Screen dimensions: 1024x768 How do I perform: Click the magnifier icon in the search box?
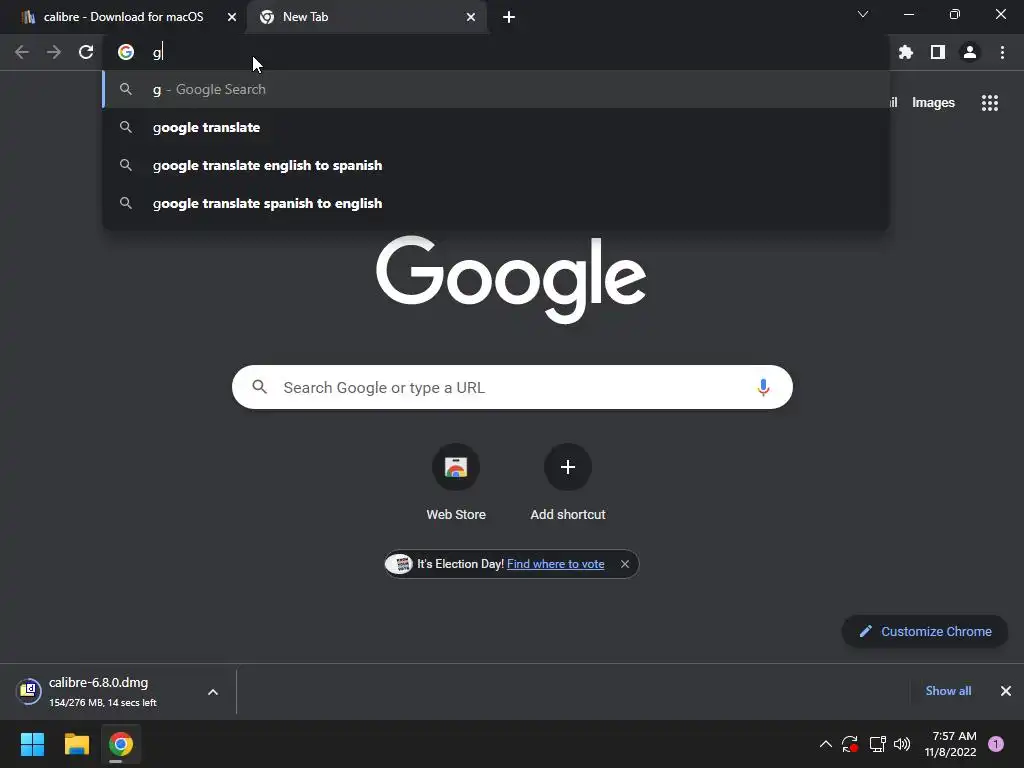260,387
